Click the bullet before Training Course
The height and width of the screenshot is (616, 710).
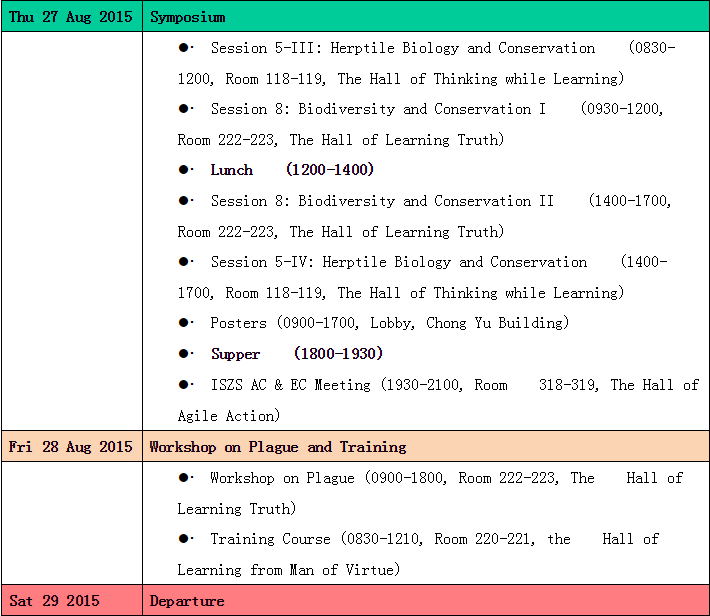(x=184, y=539)
